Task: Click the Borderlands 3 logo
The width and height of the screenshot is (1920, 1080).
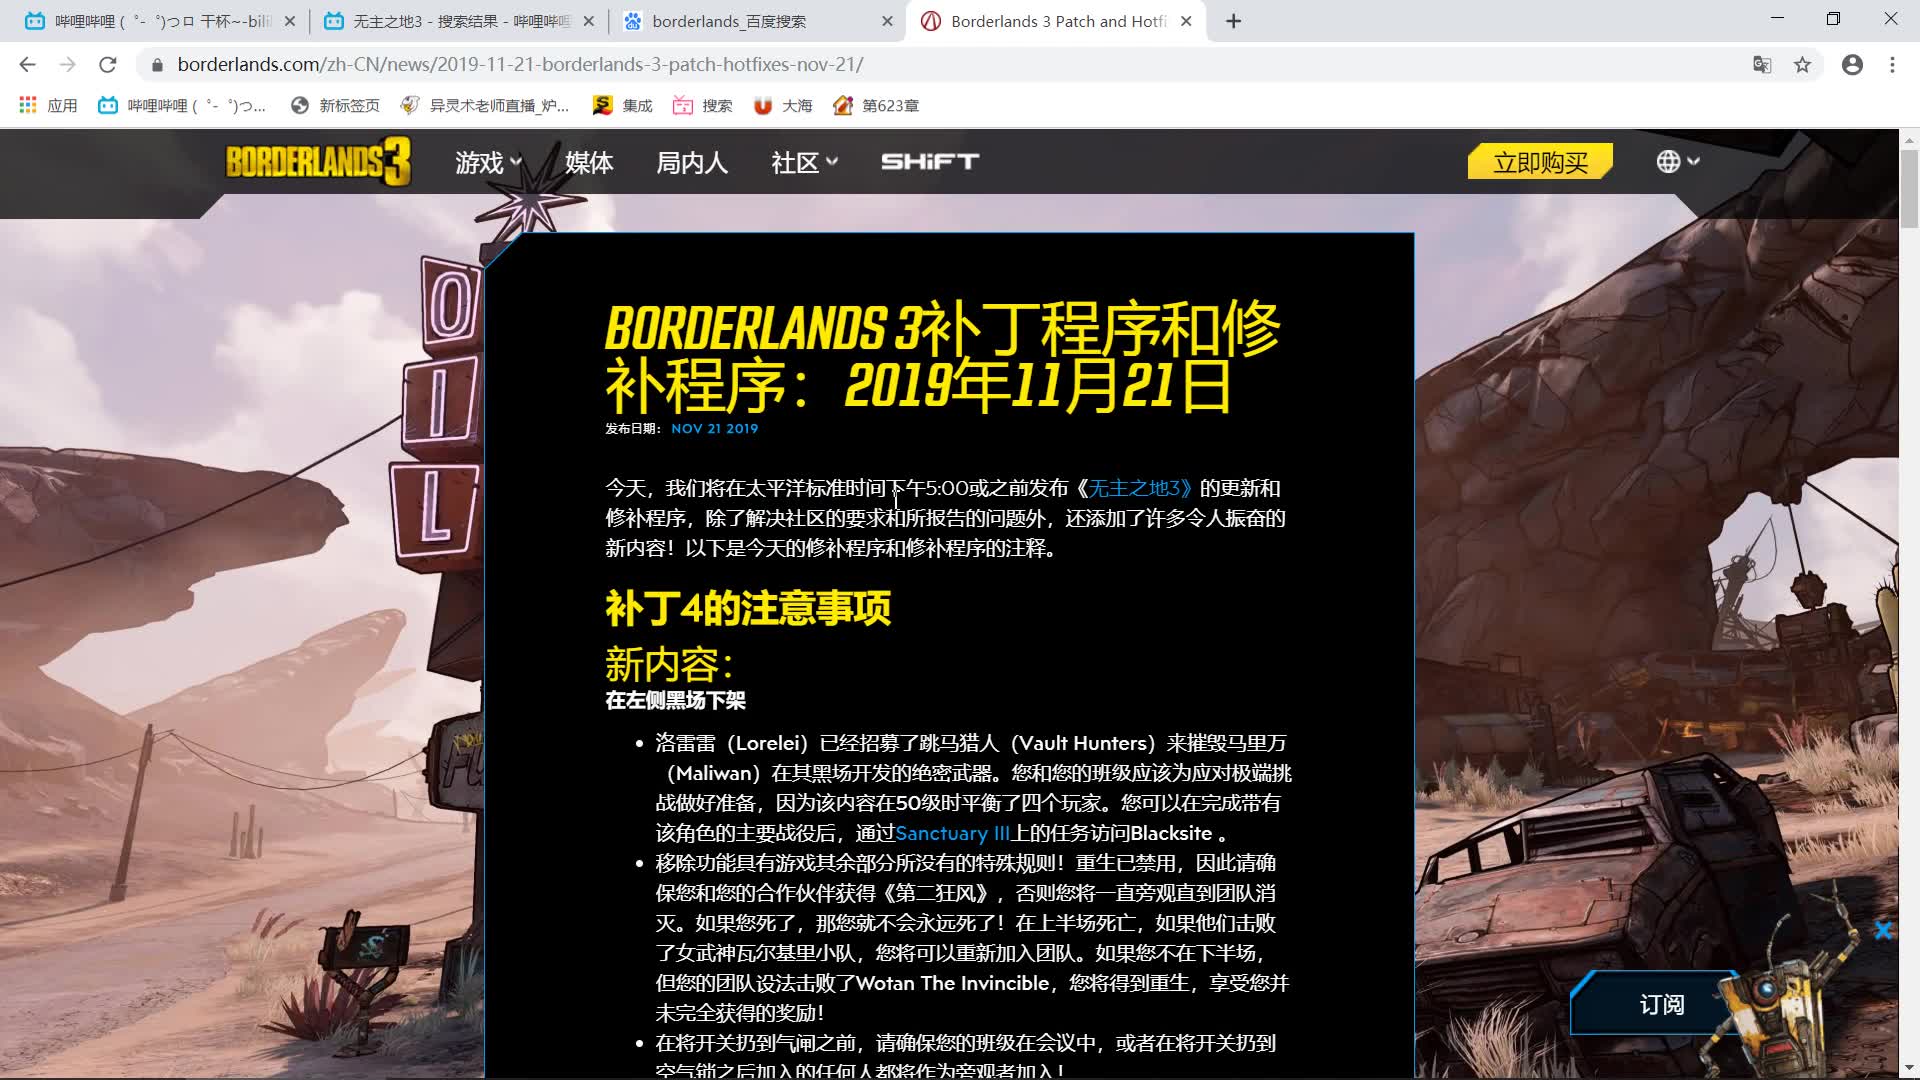Action: click(318, 161)
